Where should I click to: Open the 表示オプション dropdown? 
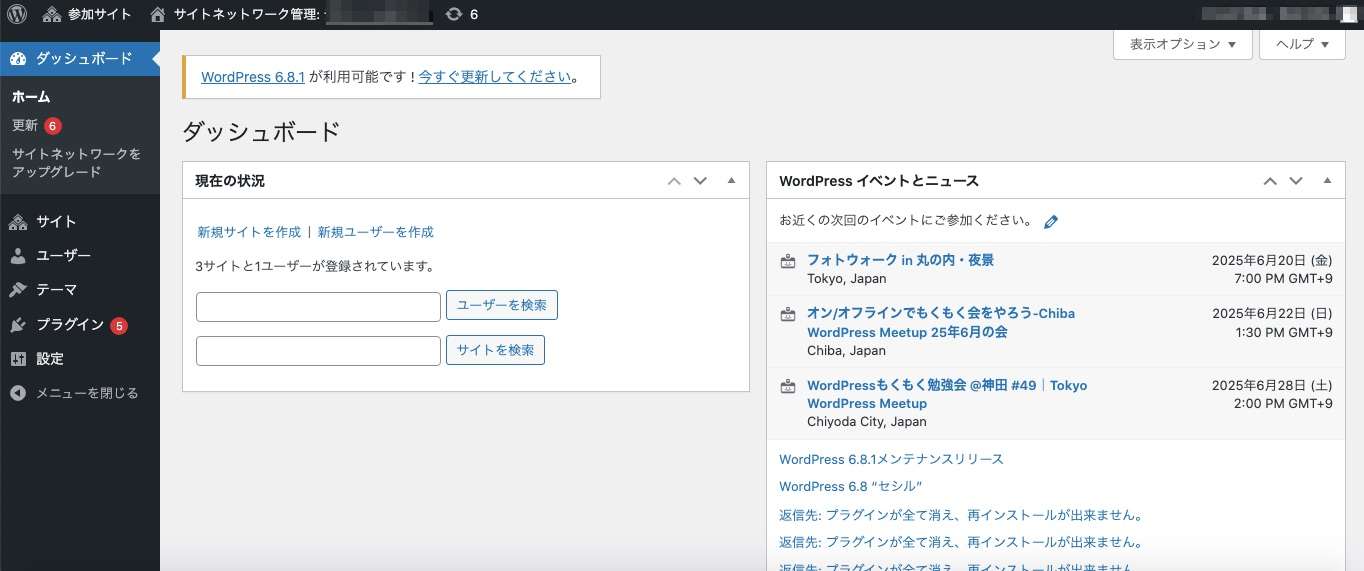[x=1183, y=44]
